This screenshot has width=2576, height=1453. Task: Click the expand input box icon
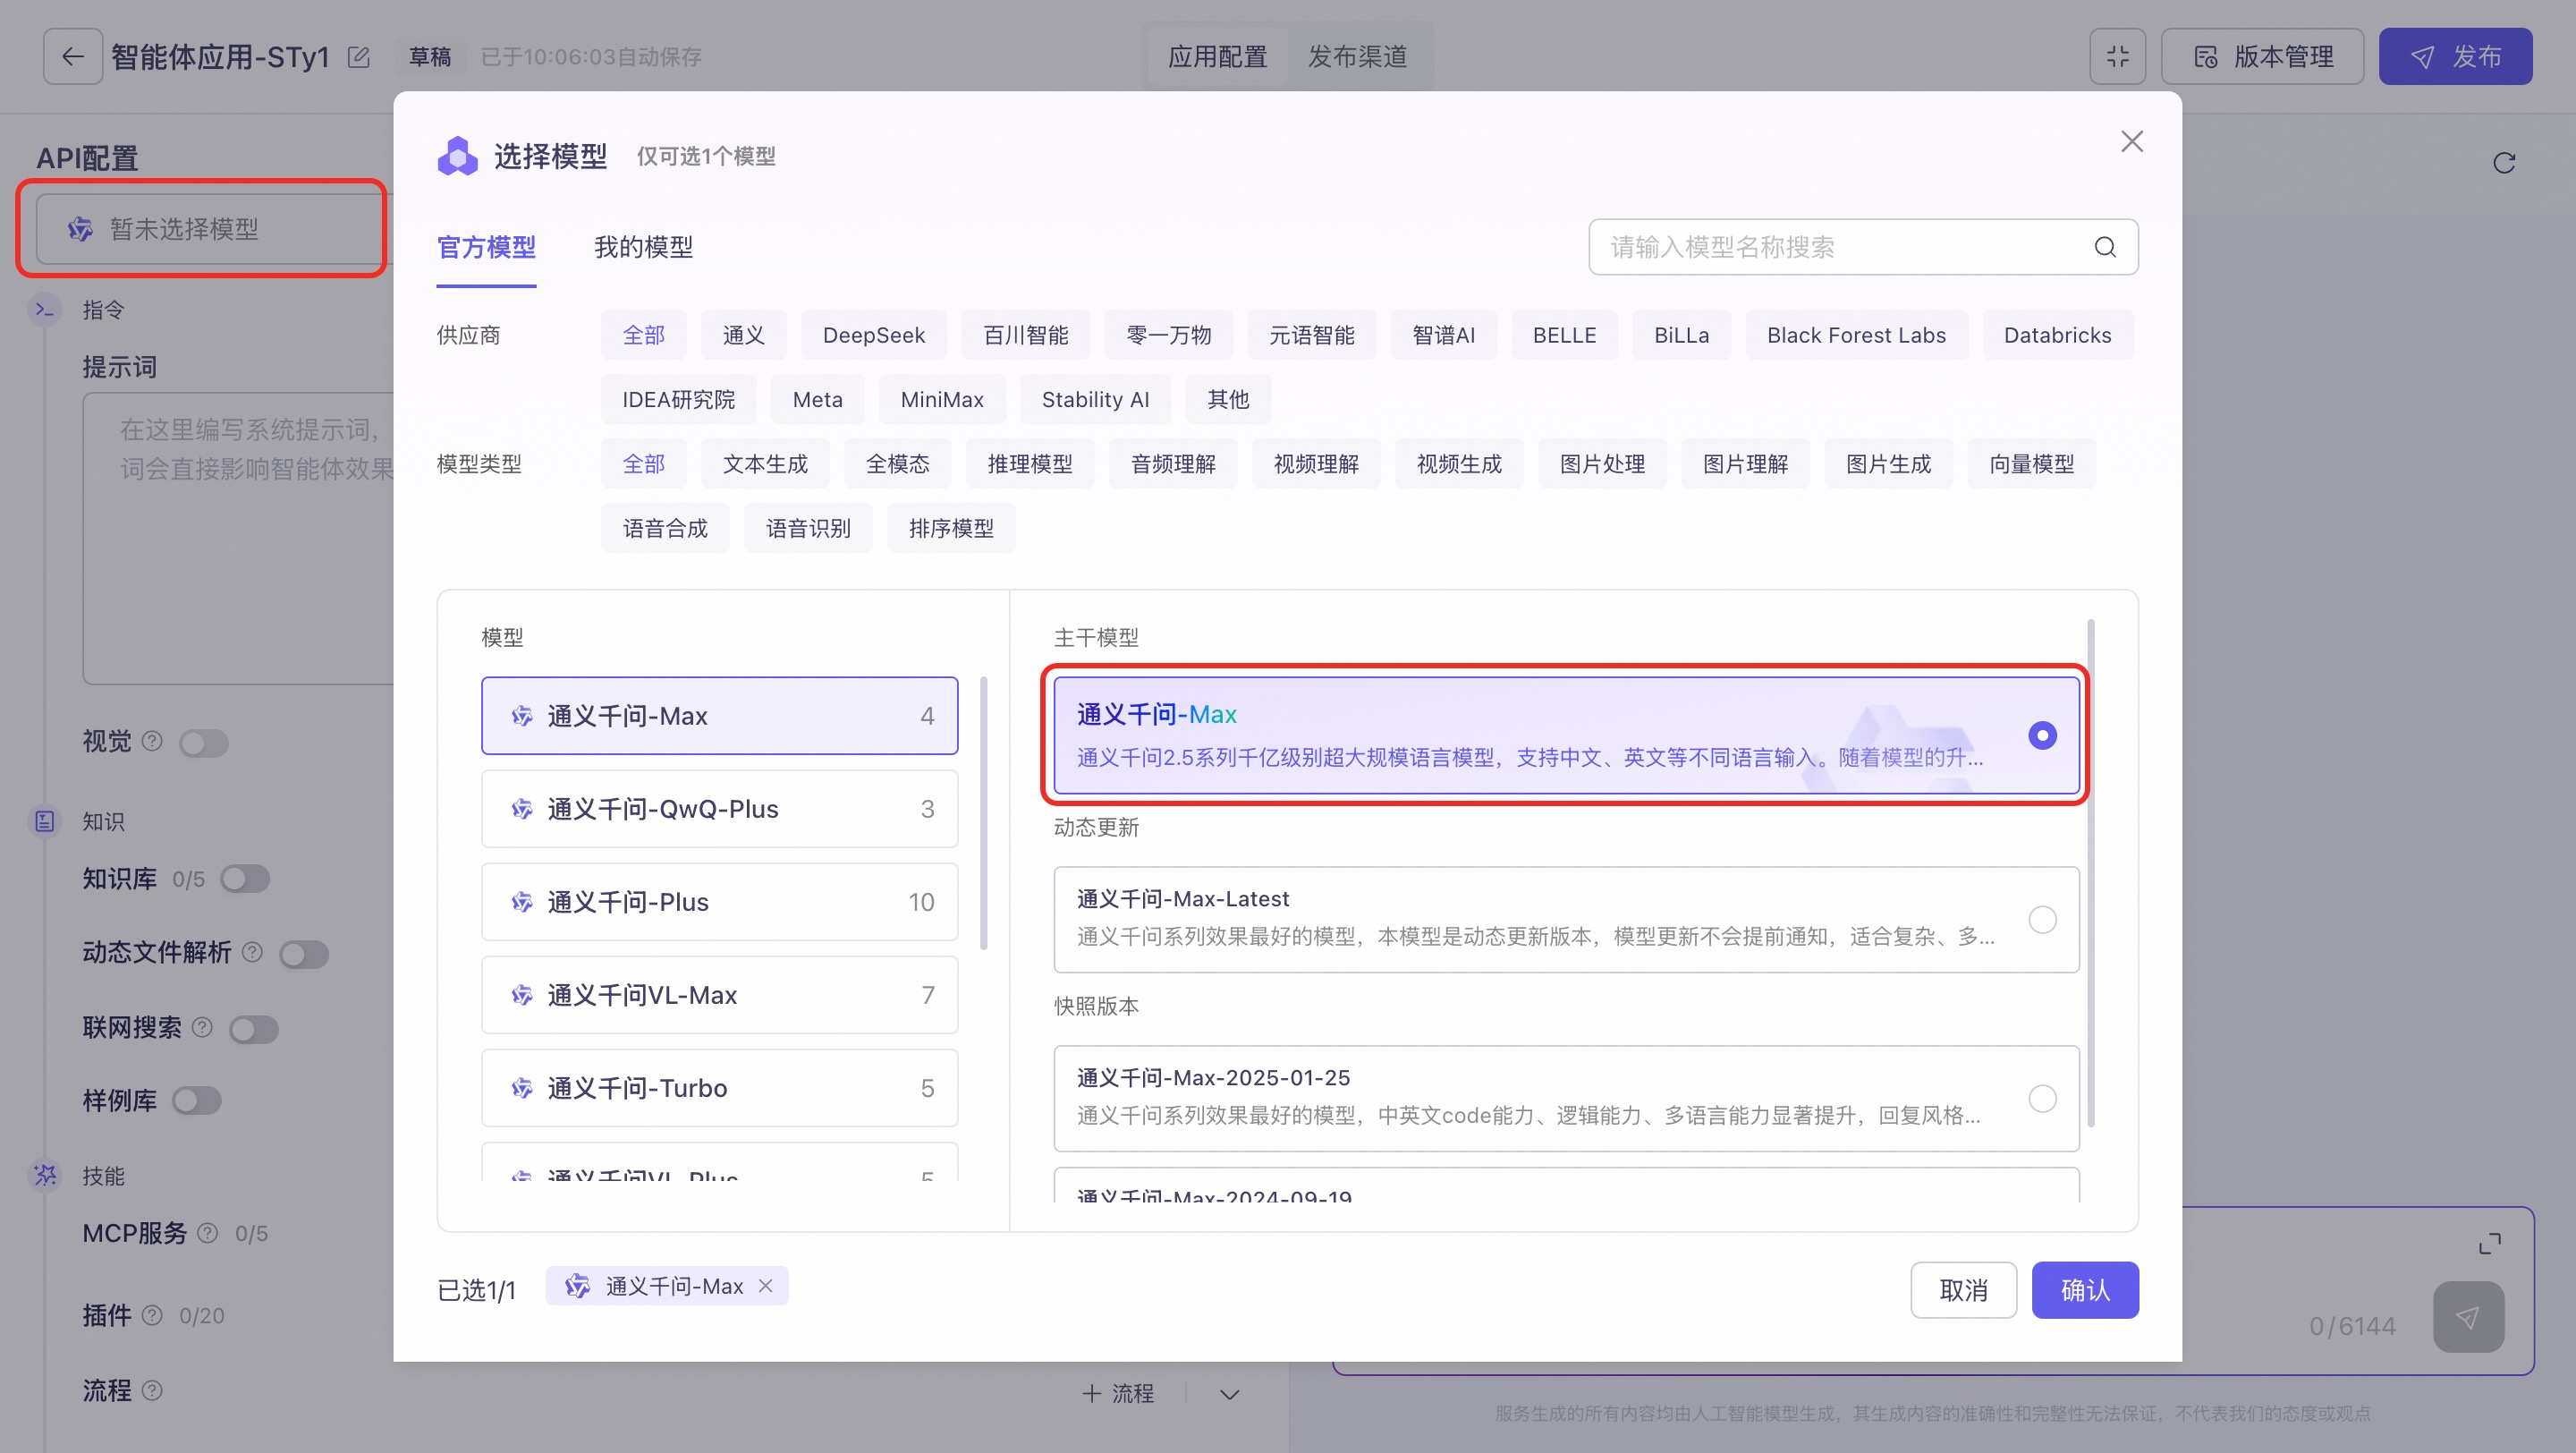pos(2490,1243)
